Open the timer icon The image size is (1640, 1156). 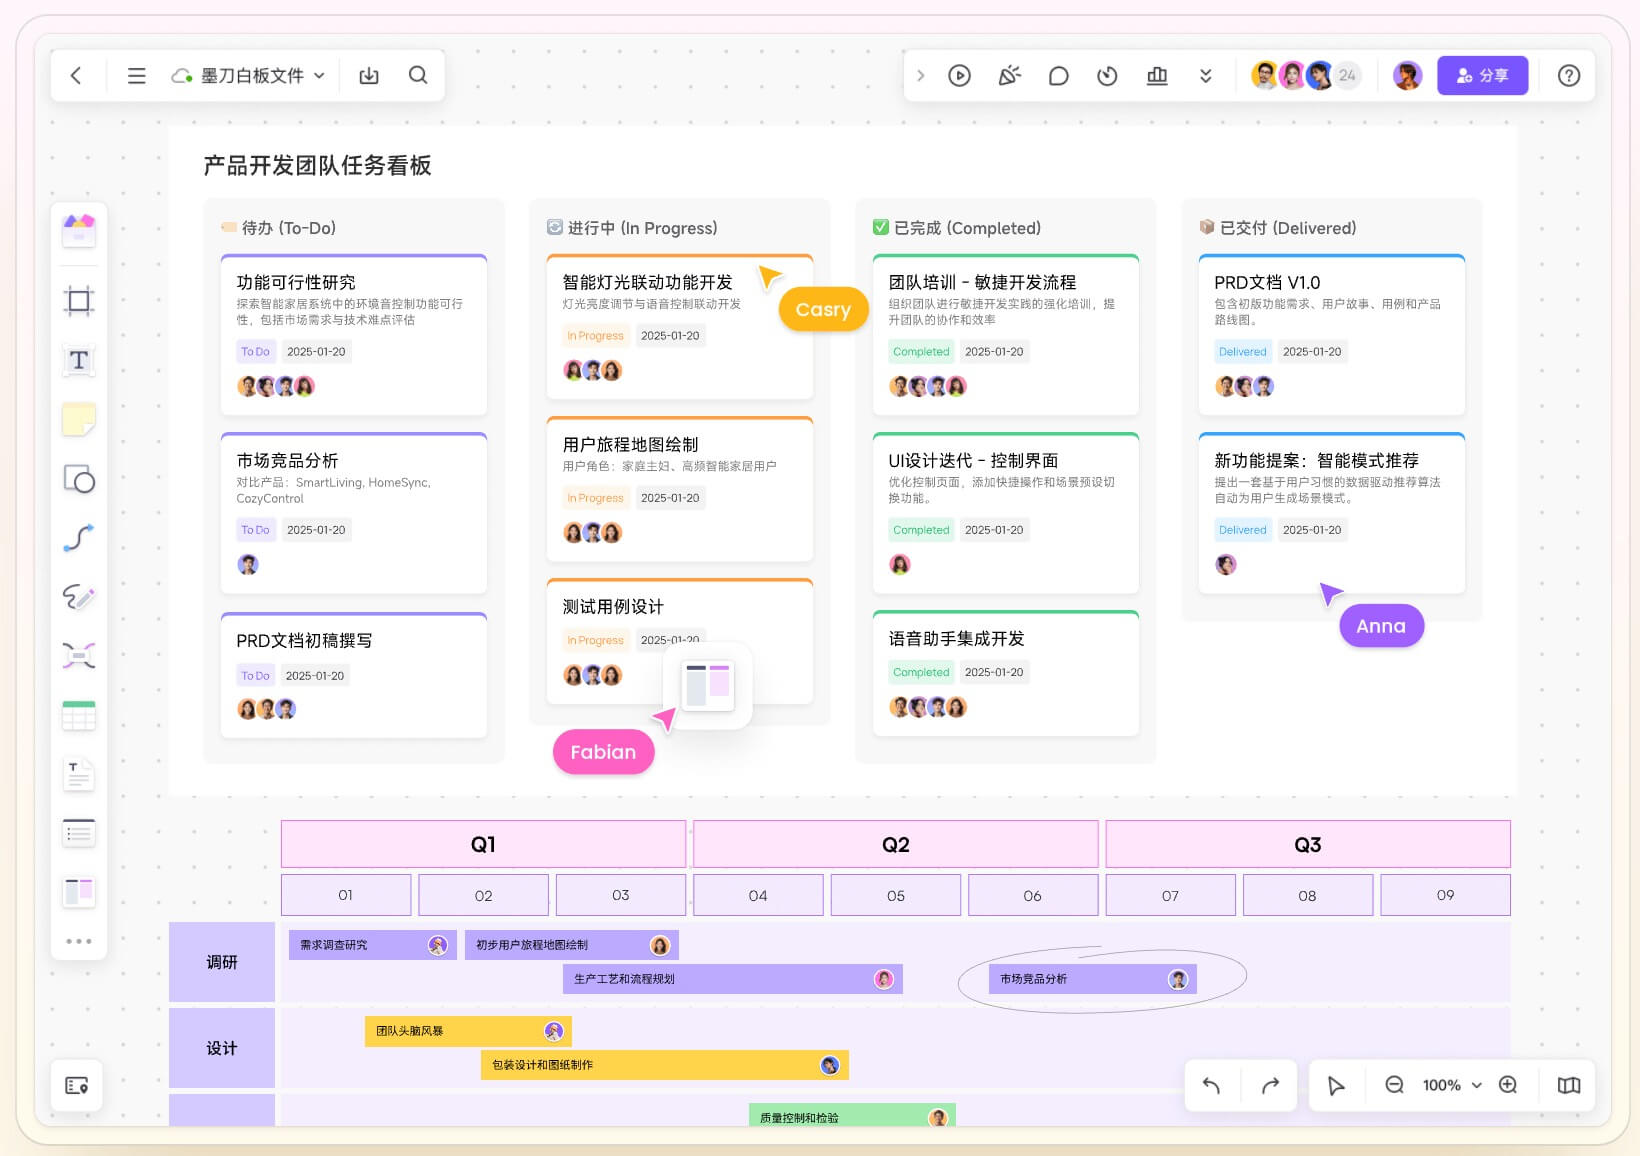pos(1107,75)
